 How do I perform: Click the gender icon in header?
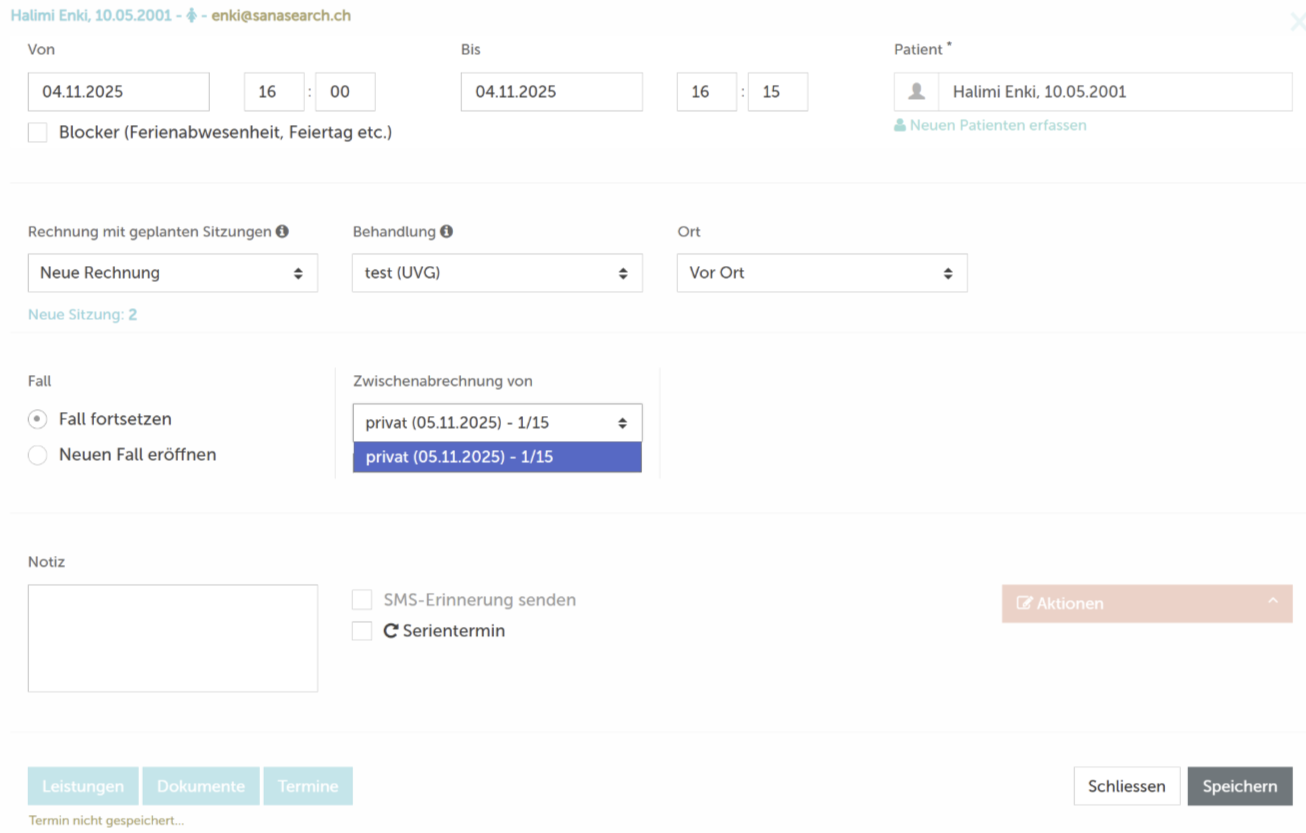[x=192, y=17]
